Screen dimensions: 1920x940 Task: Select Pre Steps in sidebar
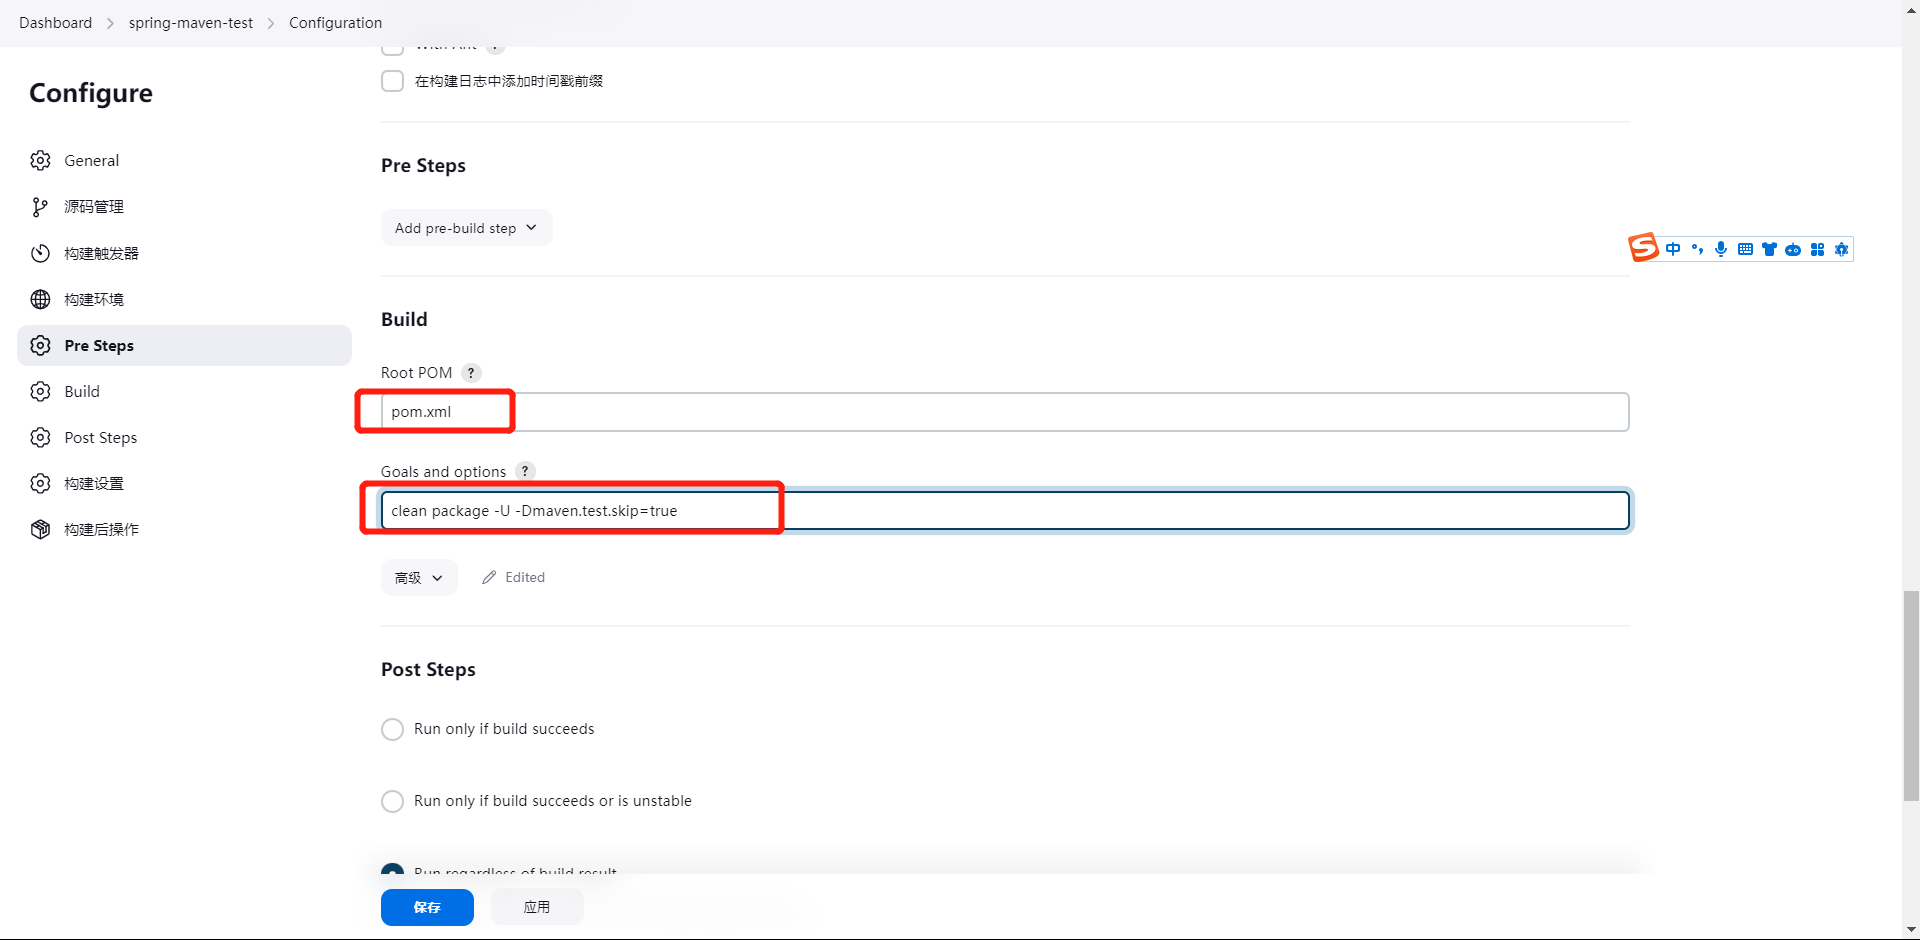pos(184,345)
